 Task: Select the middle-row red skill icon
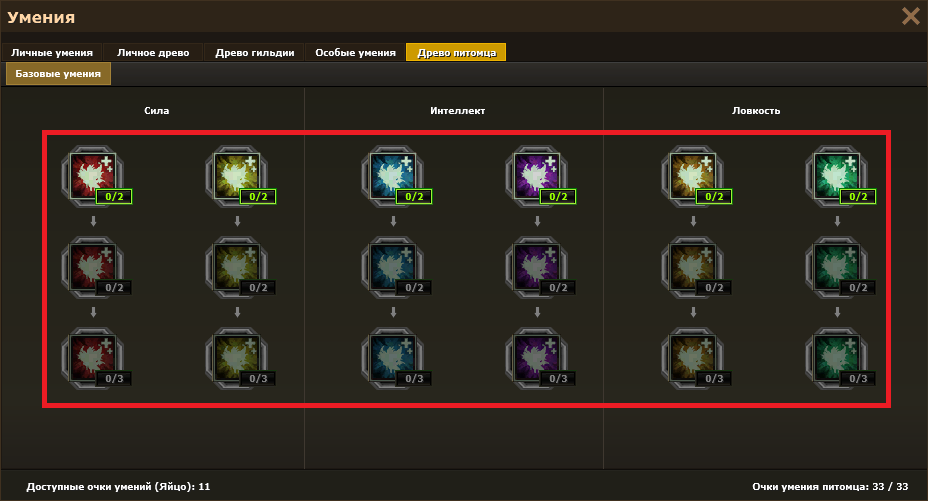coord(93,267)
